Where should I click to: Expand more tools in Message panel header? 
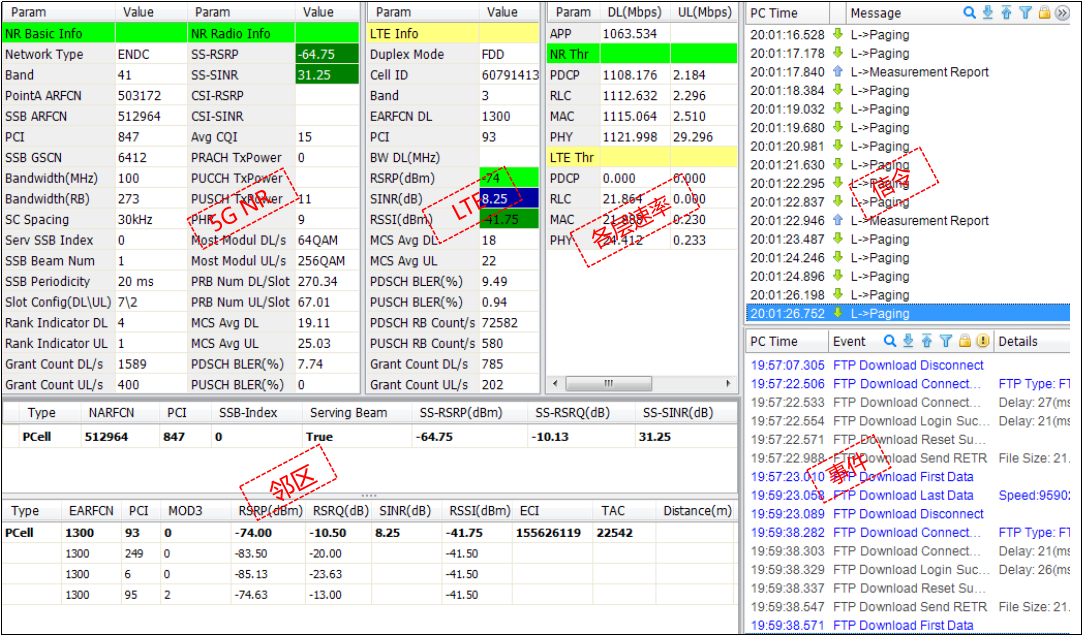[1062, 12]
